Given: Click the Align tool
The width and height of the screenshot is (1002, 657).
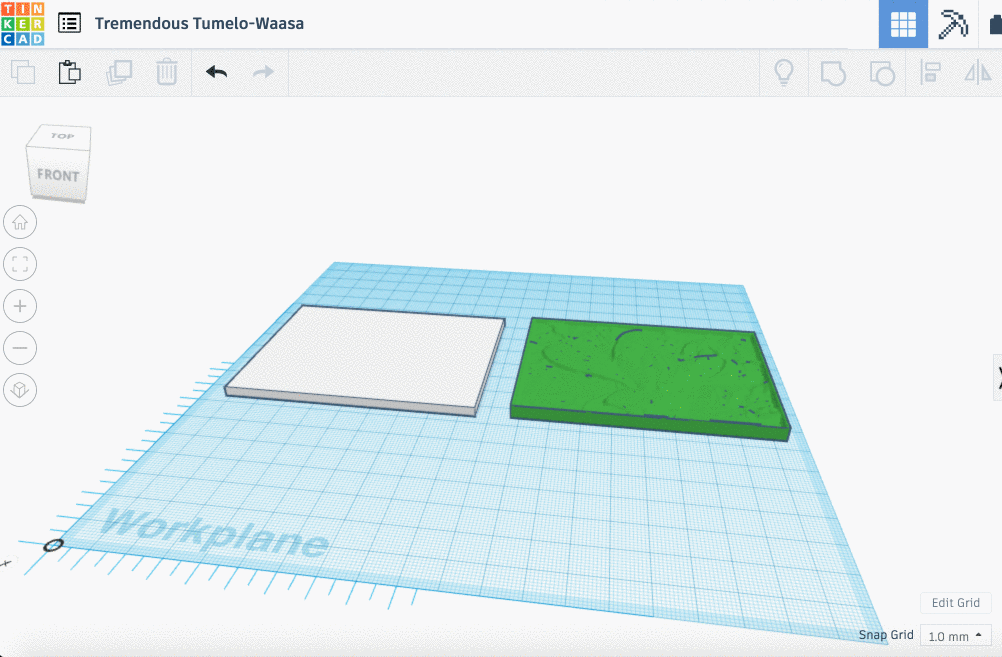Looking at the screenshot, I should click(930, 72).
